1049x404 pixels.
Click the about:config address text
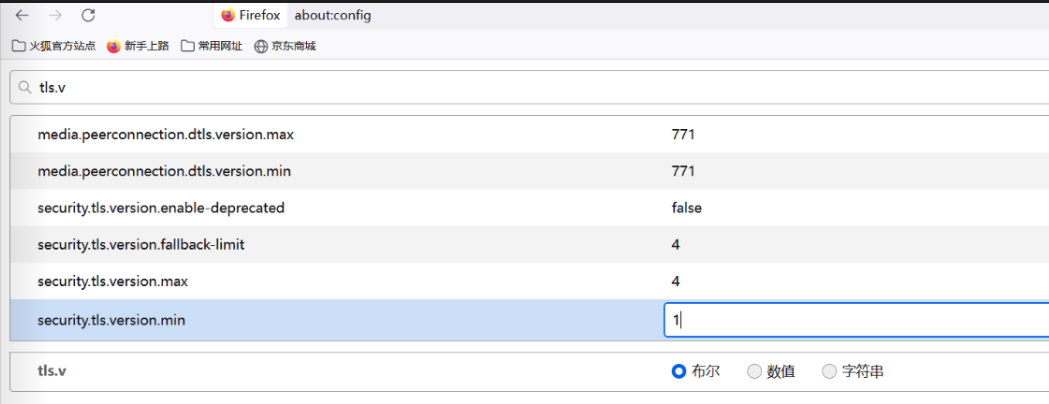pos(327,15)
